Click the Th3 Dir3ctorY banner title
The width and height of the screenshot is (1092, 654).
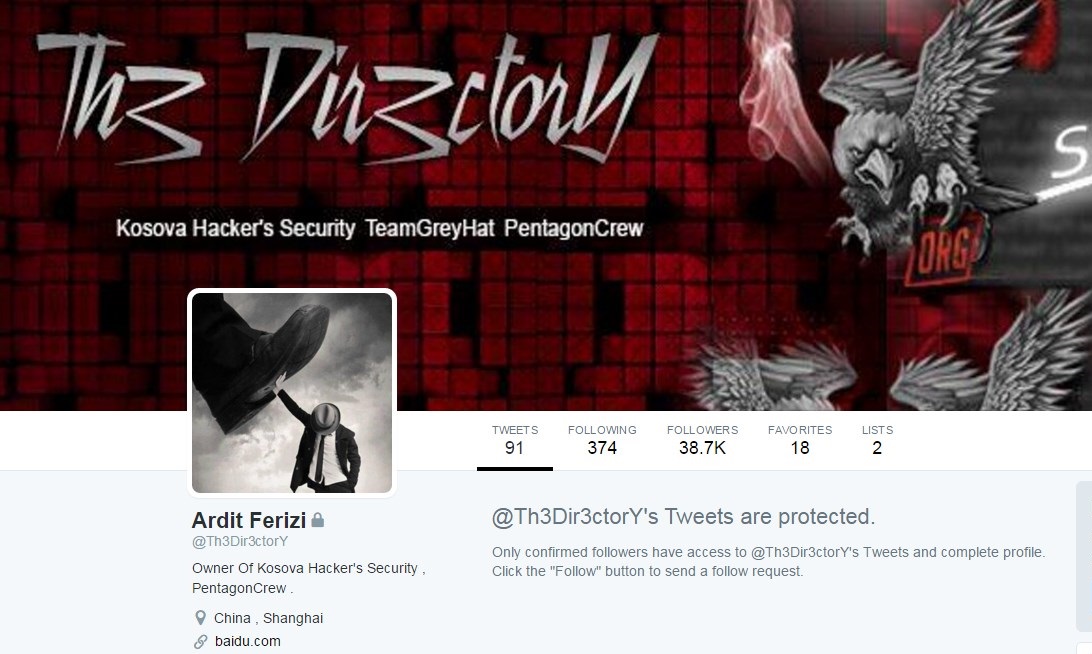[346, 98]
